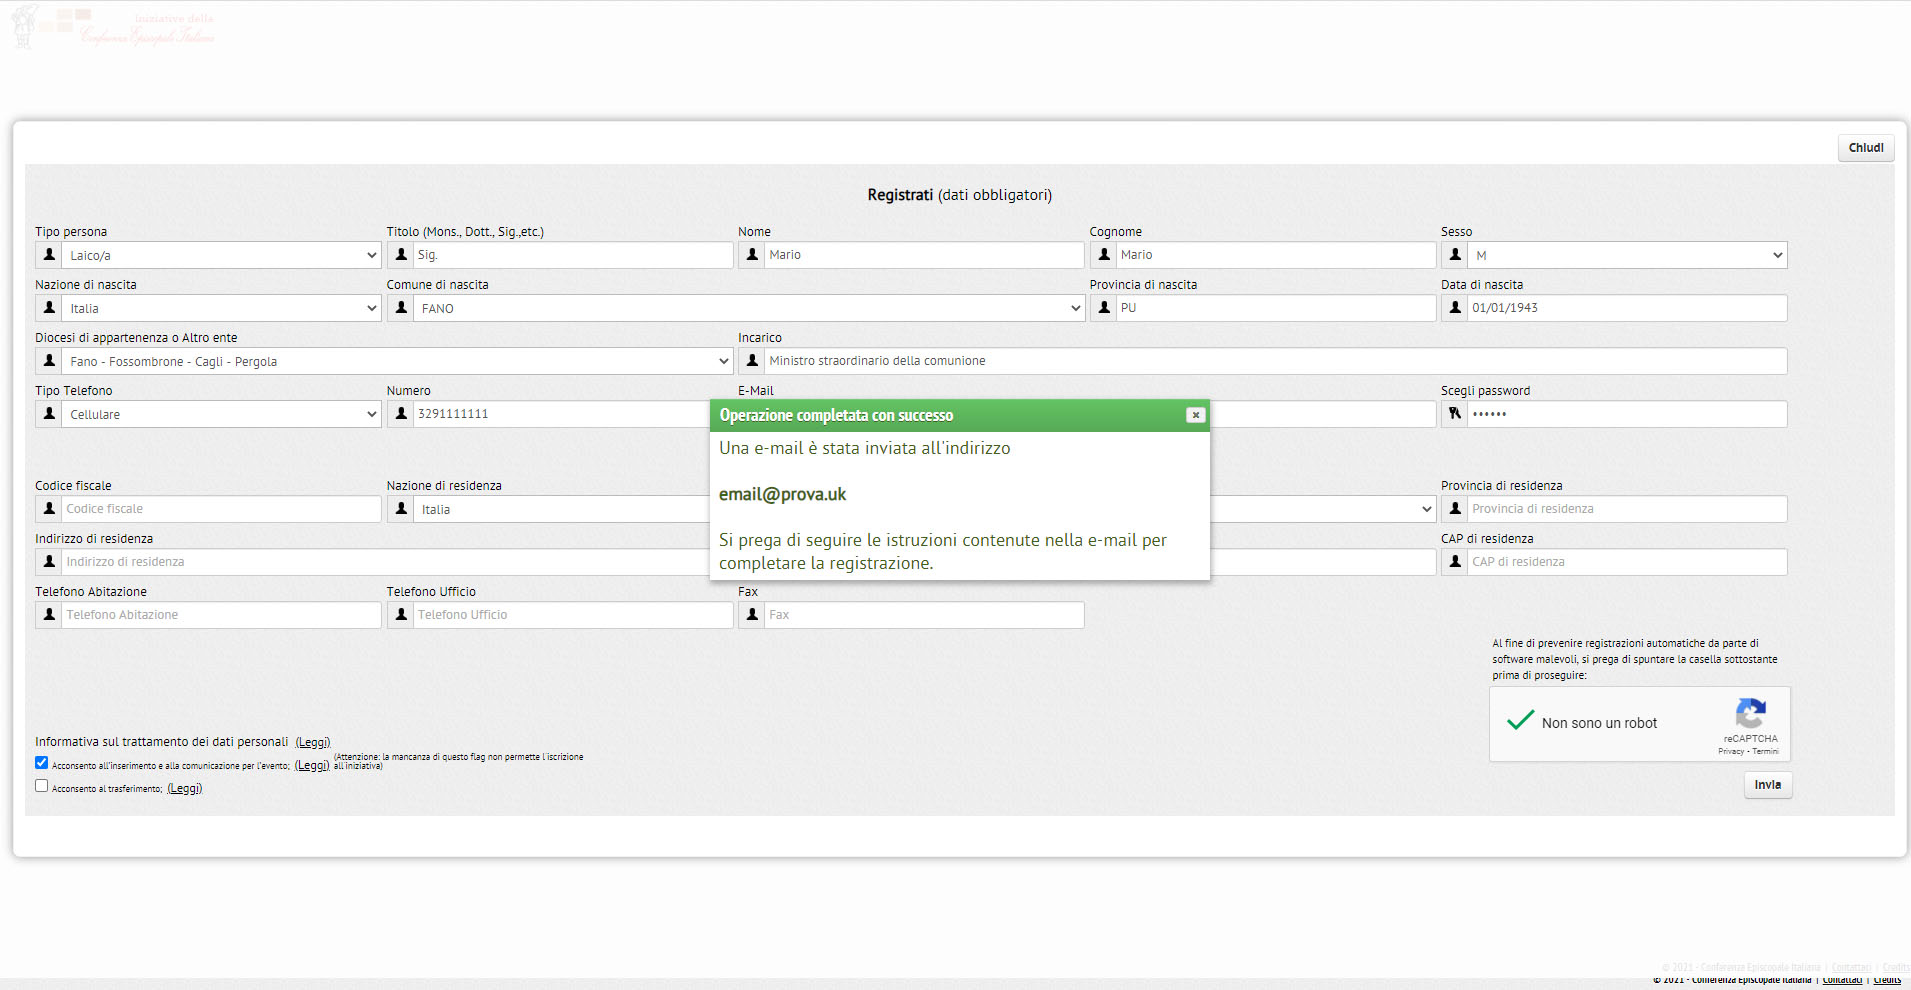The image size is (1911, 990).
Task: Open the Diocesi di appartenenza dropdown
Action: 397,361
